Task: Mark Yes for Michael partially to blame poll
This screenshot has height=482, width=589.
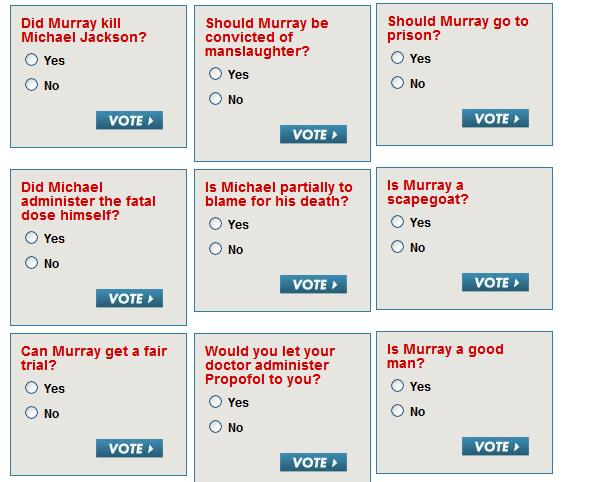Action: [216, 224]
